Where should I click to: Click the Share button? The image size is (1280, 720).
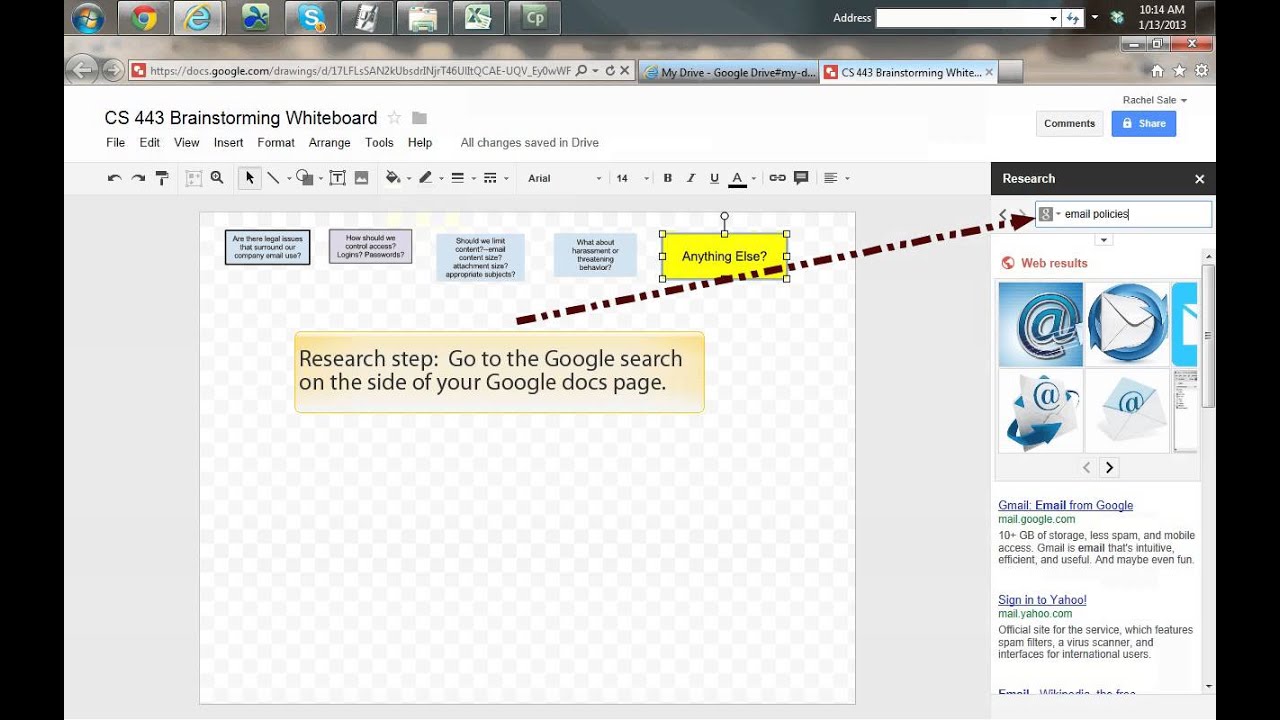(x=1144, y=124)
